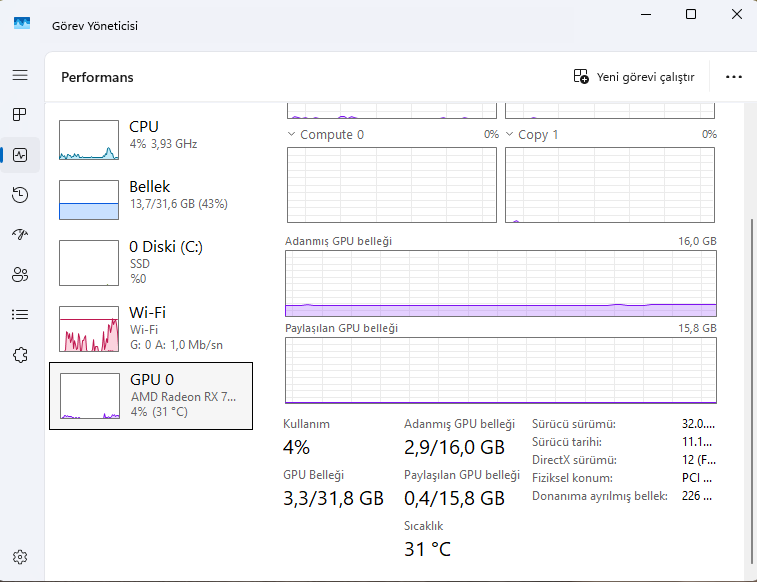Open the three-dot more options menu
Image resolution: width=757 pixels, height=582 pixels.
pyautogui.click(x=734, y=77)
